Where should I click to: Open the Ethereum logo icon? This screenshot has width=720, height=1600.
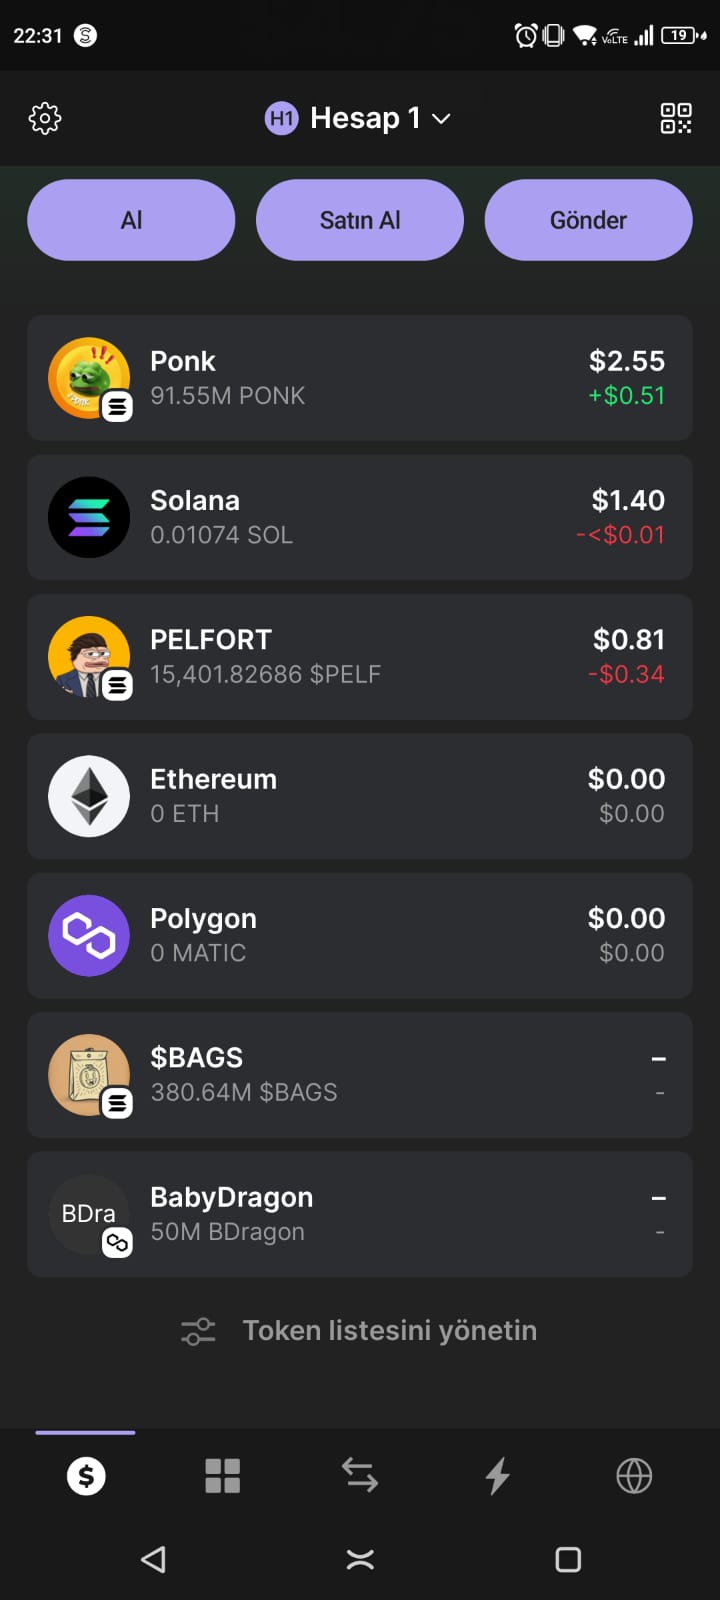pyautogui.click(x=89, y=796)
